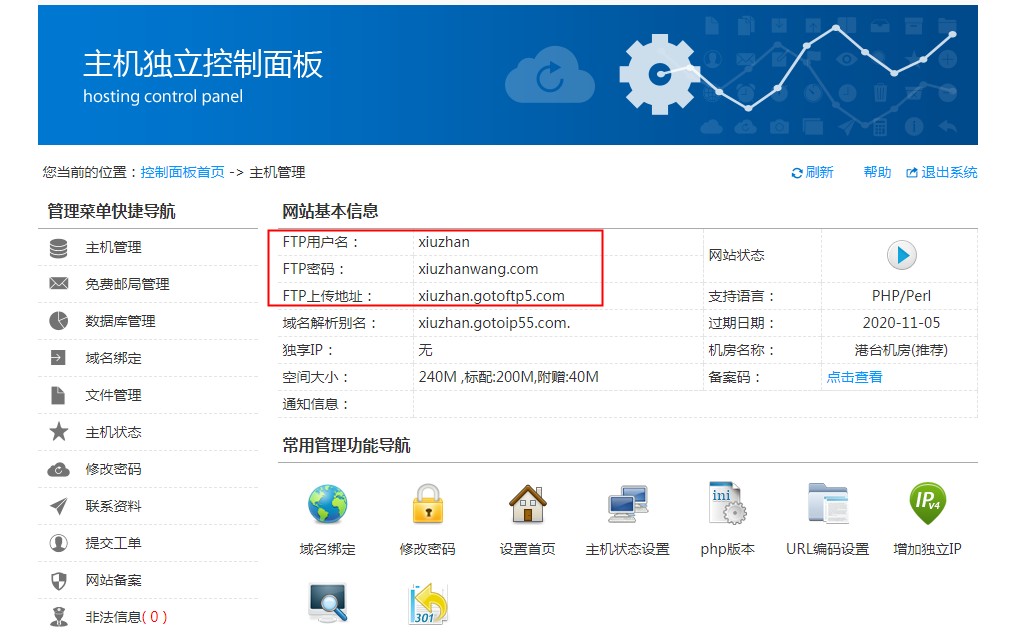Click 退出系统 to log out
The width and height of the screenshot is (1025, 633).
coord(942,172)
